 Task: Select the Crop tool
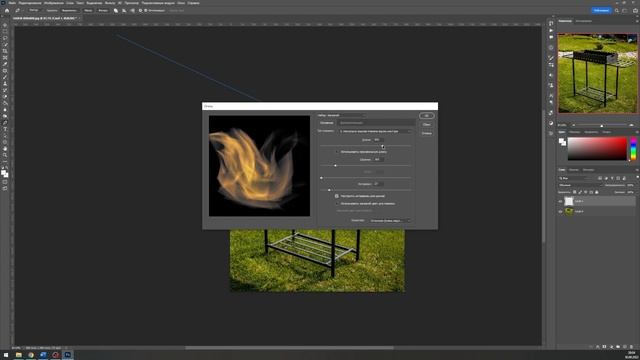tap(5, 51)
